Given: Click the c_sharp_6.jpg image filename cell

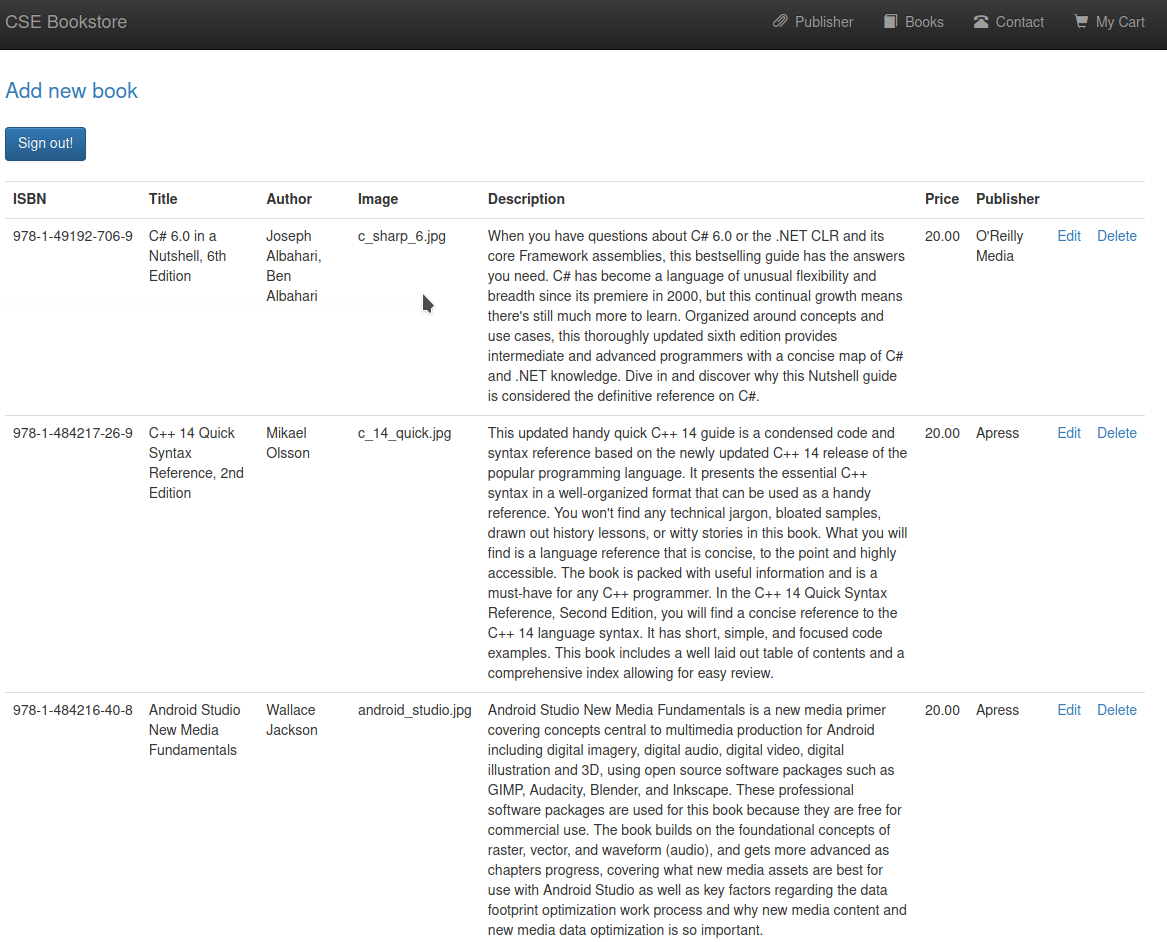Looking at the screenshot, I should [402, 236].
